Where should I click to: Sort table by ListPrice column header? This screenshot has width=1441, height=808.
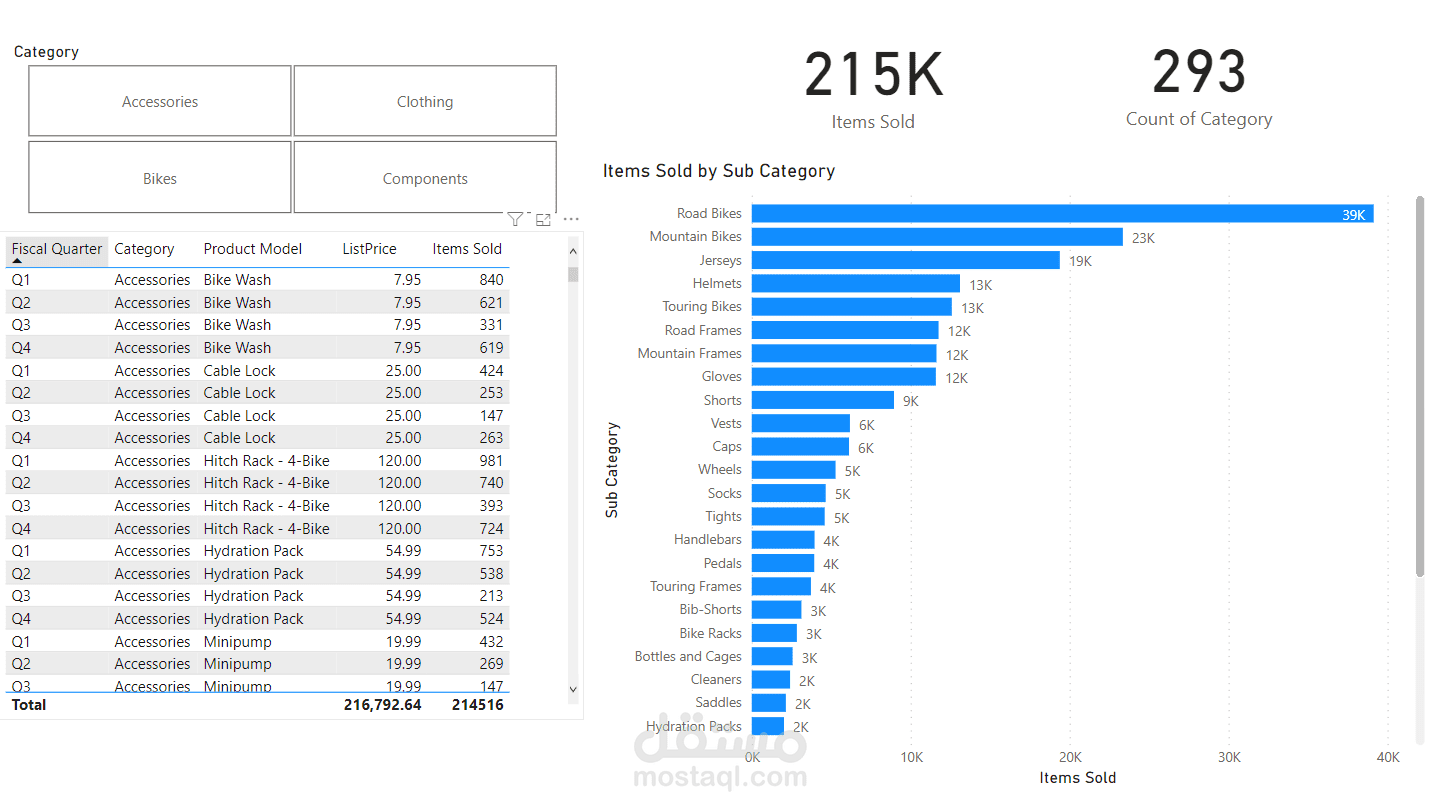click(369, 249)
